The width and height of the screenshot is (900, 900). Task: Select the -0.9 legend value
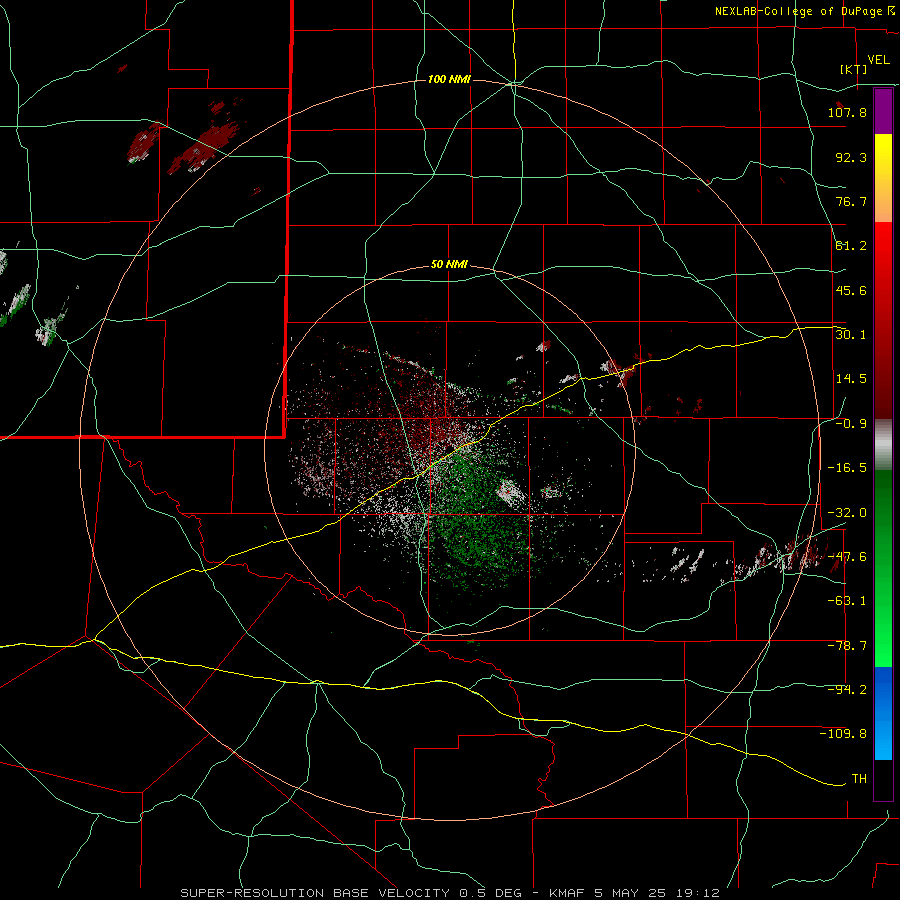point(851,424)
